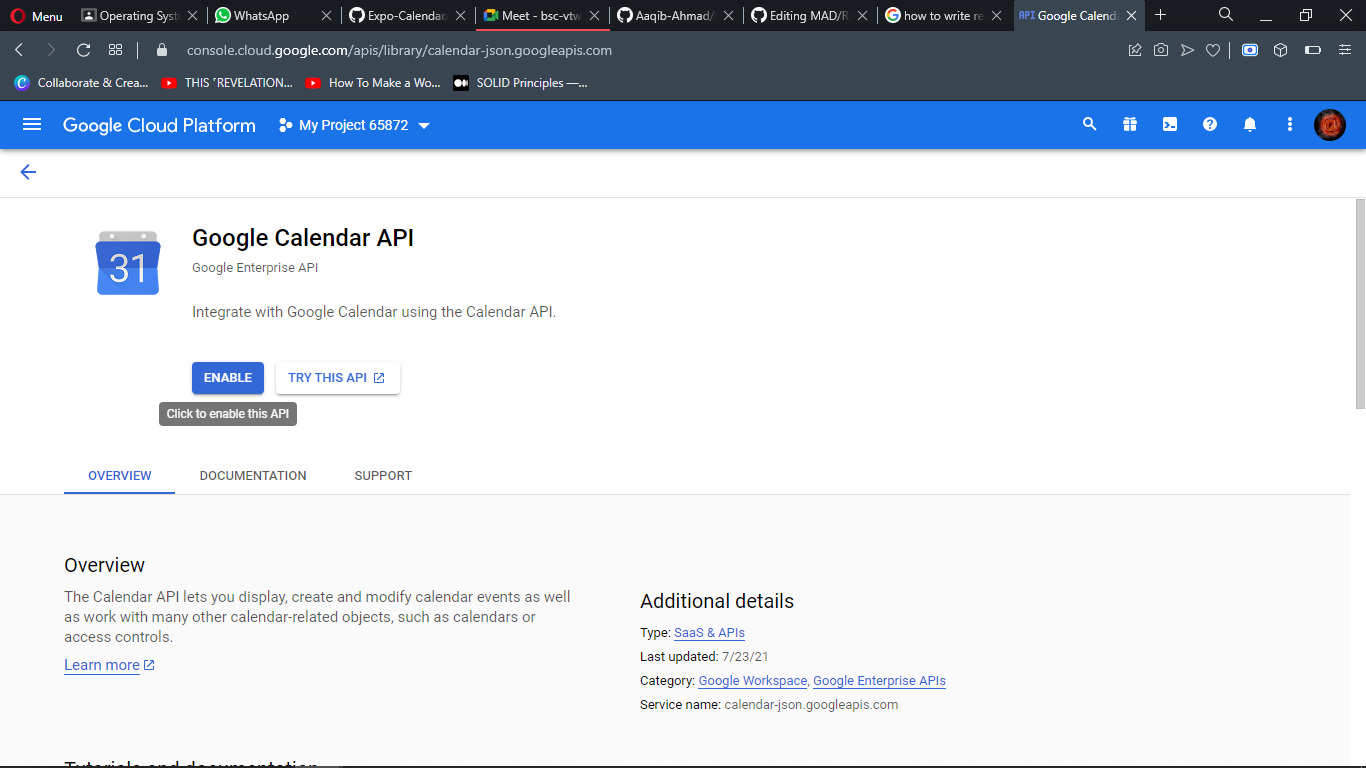
Task: Open the gift free trial icon
Action: tap(1130, 124)
